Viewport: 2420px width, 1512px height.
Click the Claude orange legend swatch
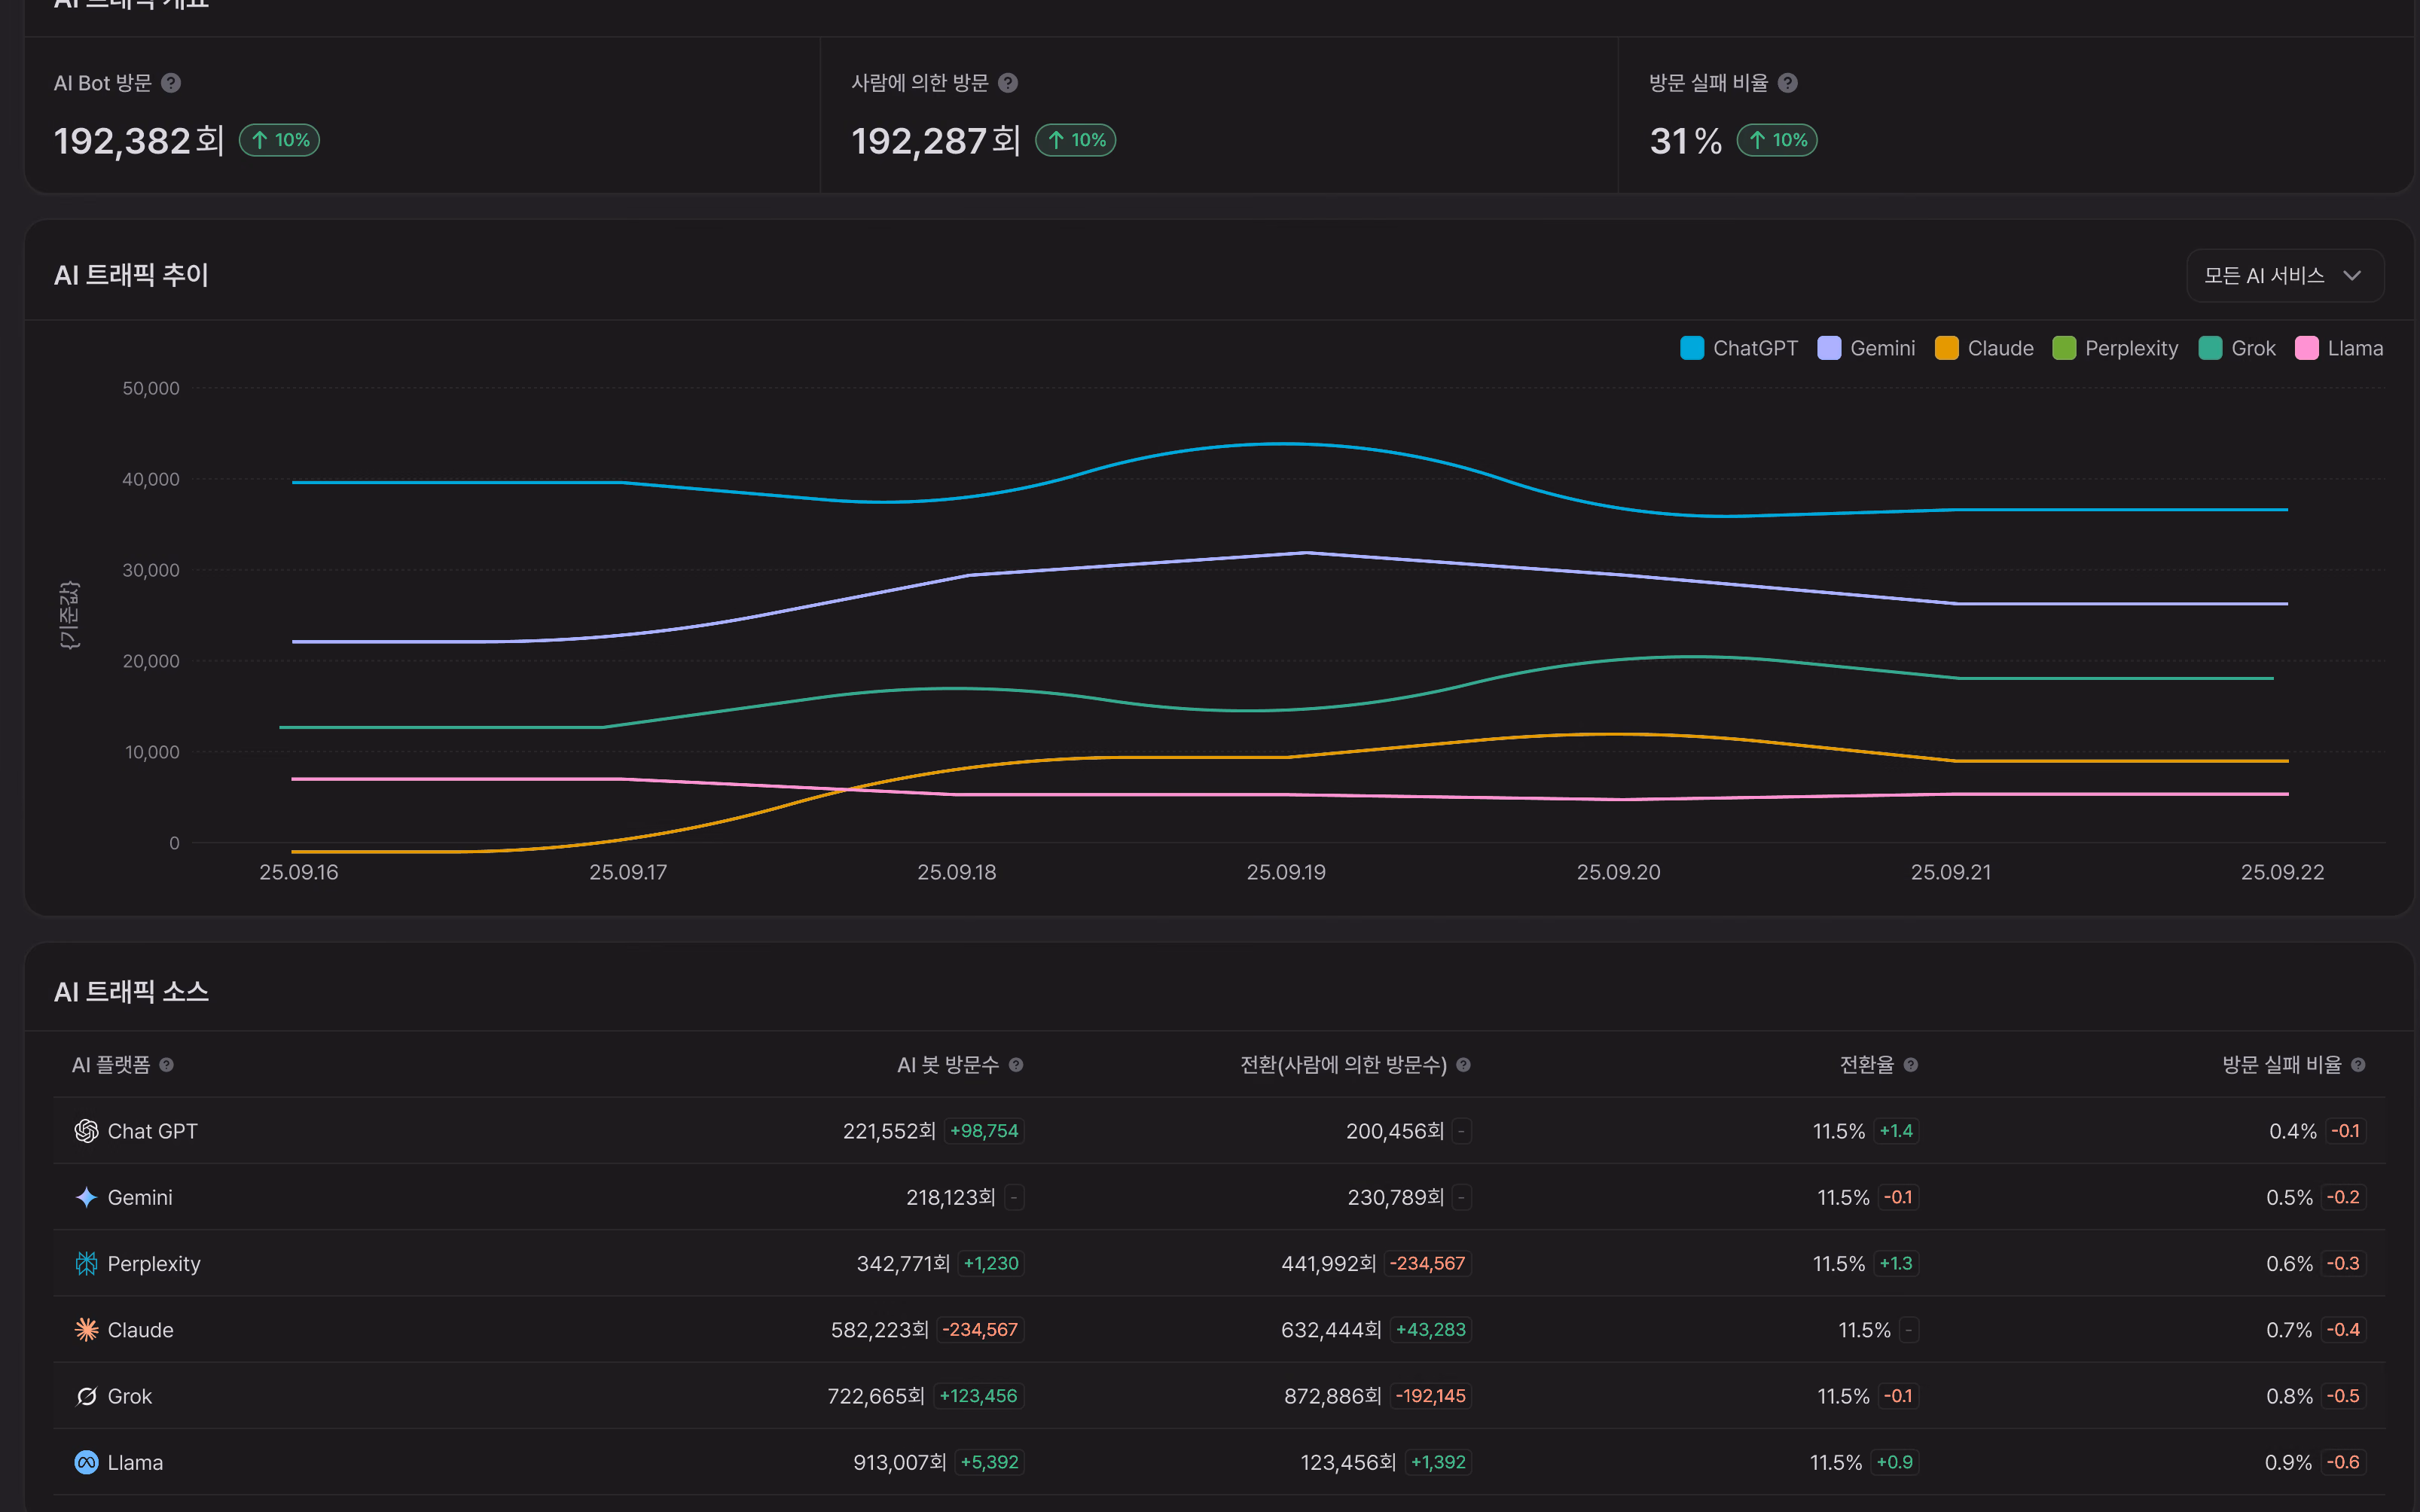(1946, 348)
